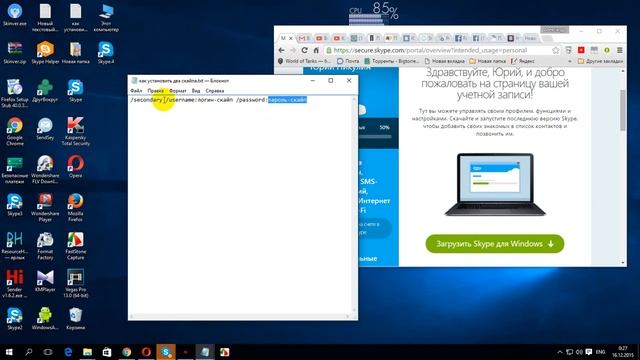The width and height of the screenshot is (640, 360).
Task: Show hidden system tray icons
Action: tap(560, 352)
